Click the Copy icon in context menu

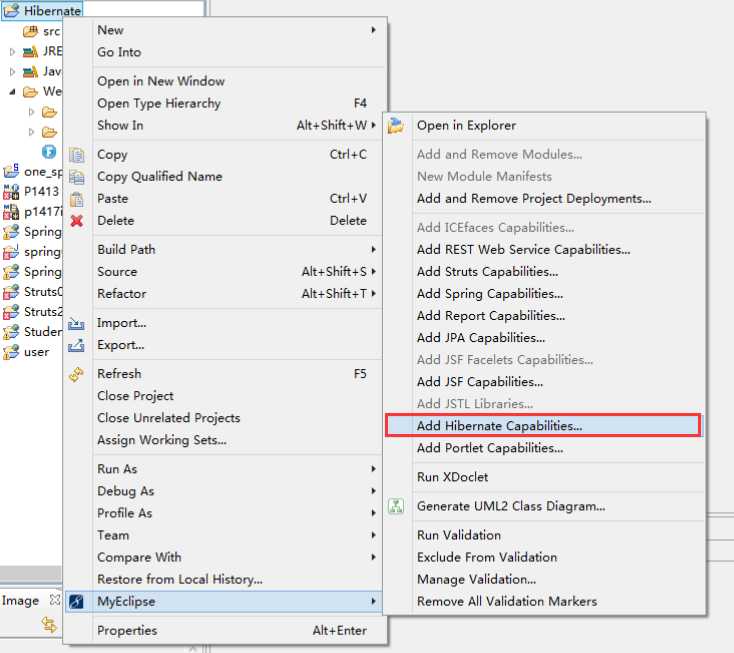[x=77, y=154]
